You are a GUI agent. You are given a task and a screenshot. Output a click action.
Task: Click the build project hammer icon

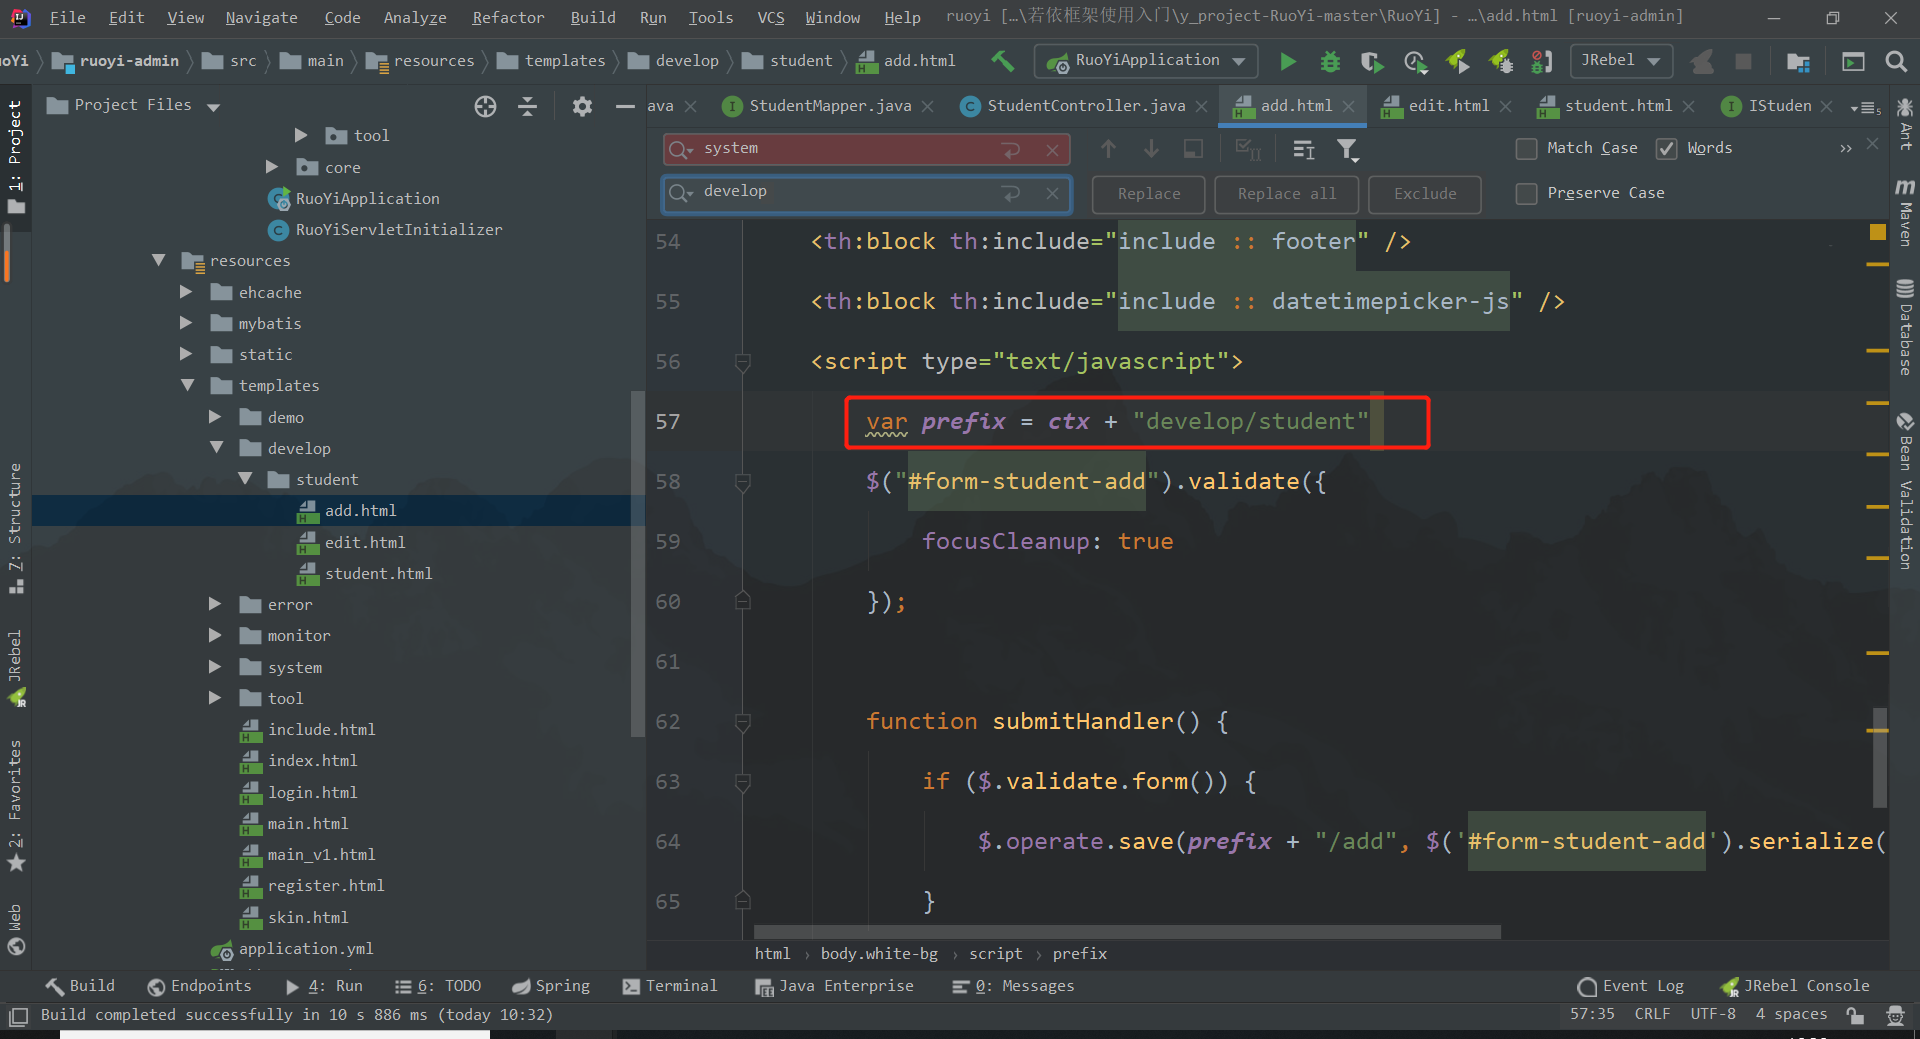(1003, 61)
